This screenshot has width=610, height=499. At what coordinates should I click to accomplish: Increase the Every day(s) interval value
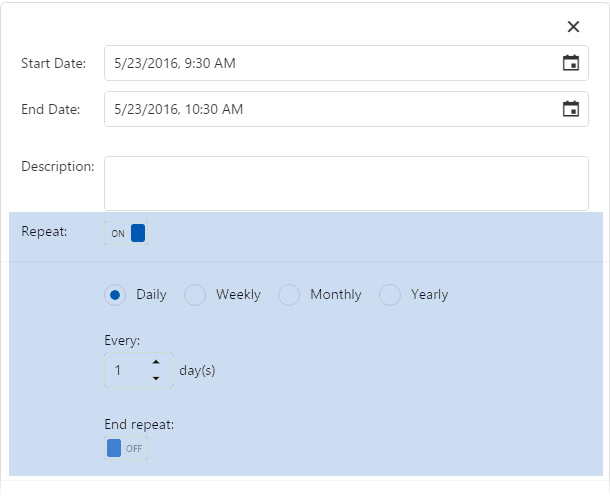coord(156,362)
